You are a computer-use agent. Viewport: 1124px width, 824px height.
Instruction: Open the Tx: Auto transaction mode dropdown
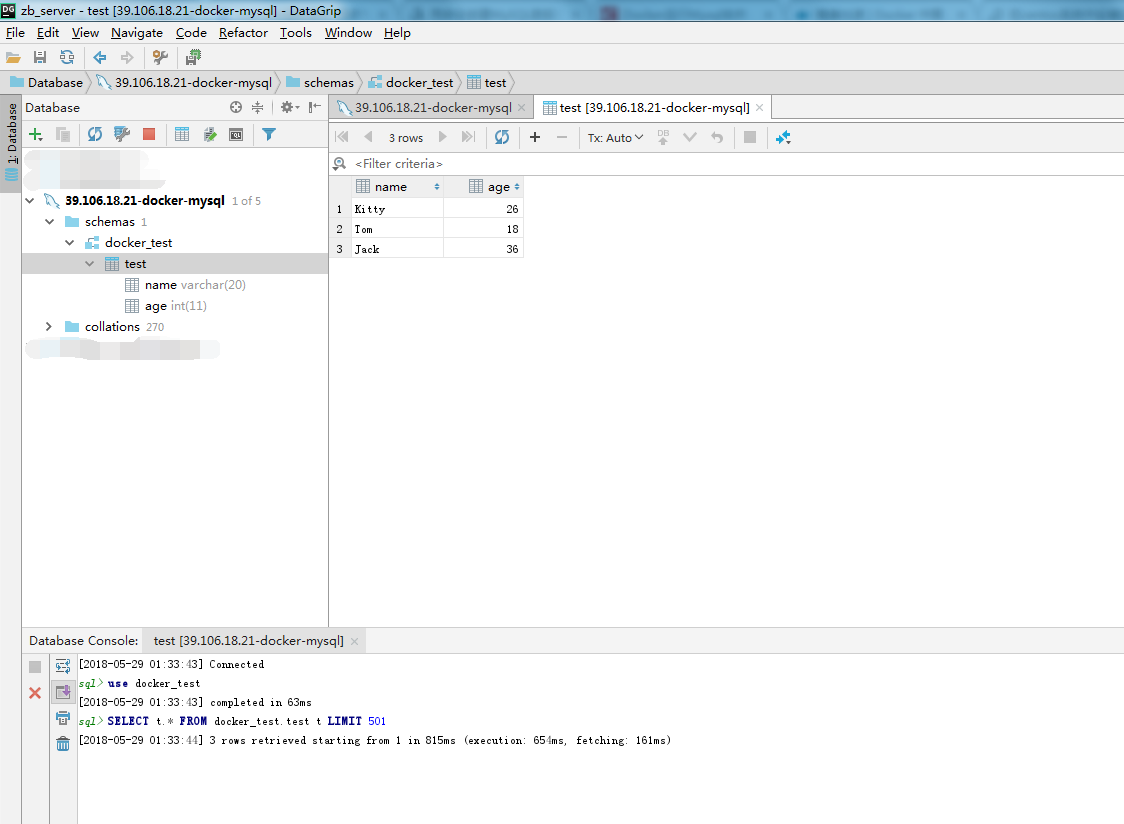coord(615,138)
